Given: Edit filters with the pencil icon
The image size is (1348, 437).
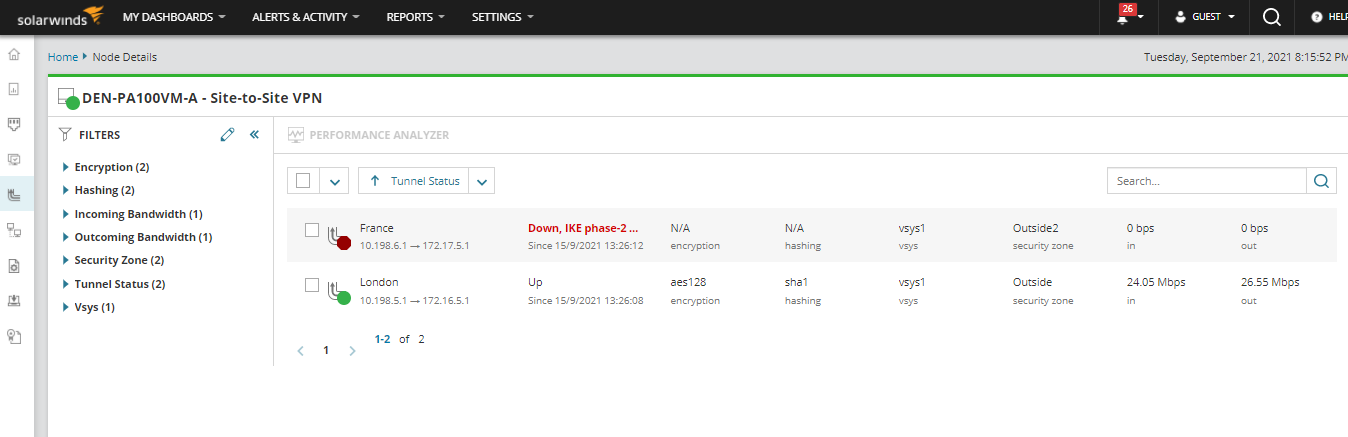Looking at the screenshot, I should point(227,134).
